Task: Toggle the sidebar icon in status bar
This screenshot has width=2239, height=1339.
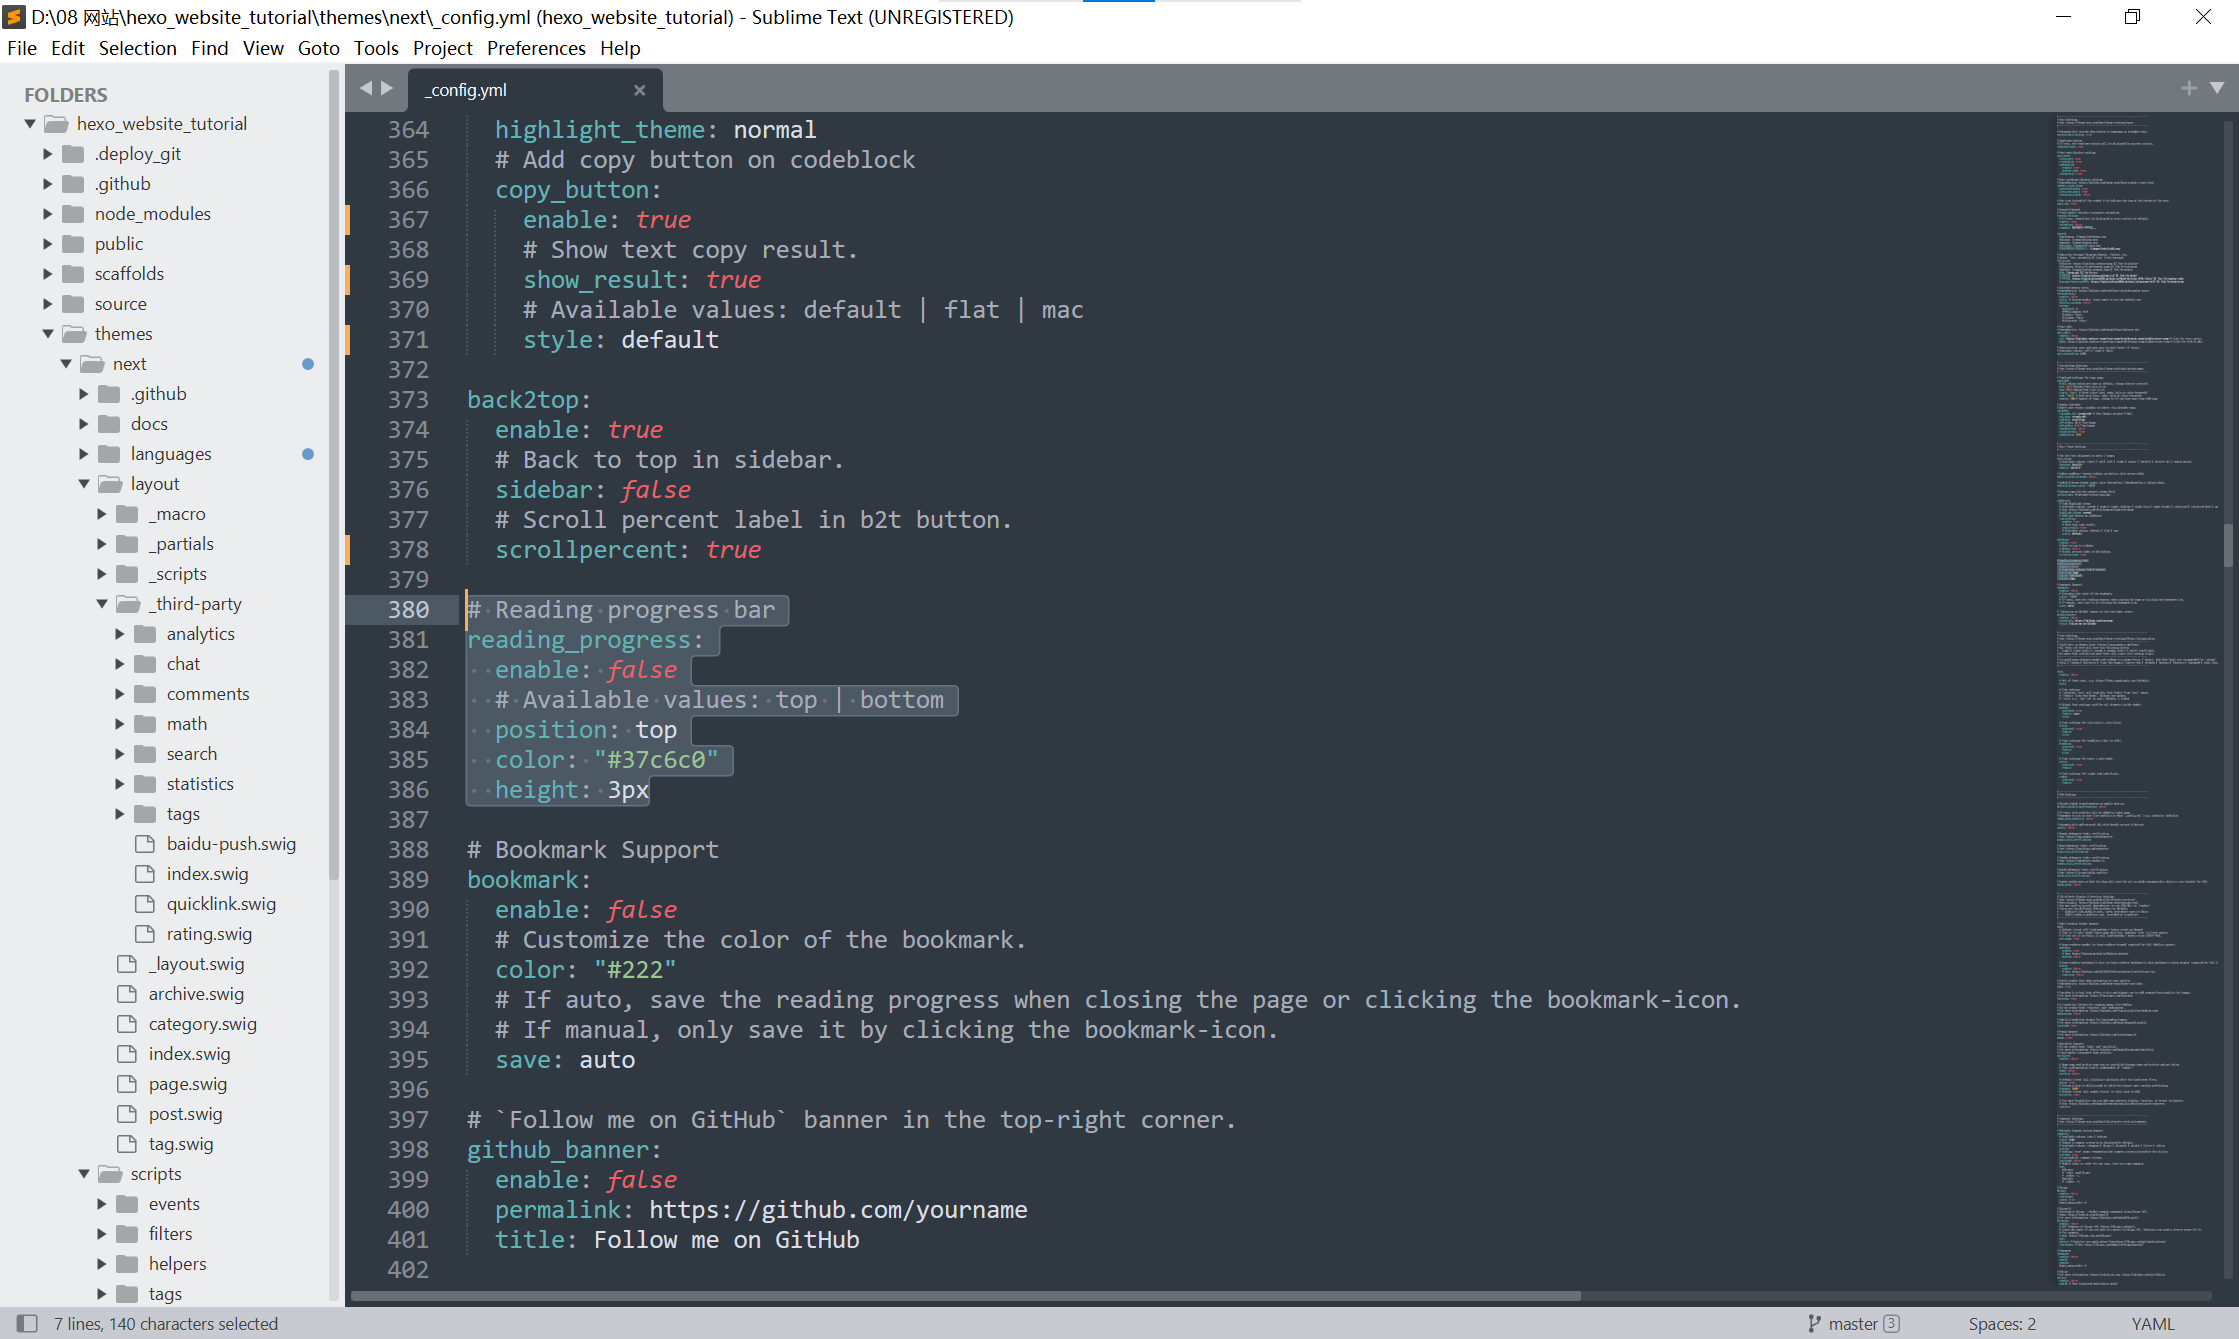Action: [x=27, y=1323]
